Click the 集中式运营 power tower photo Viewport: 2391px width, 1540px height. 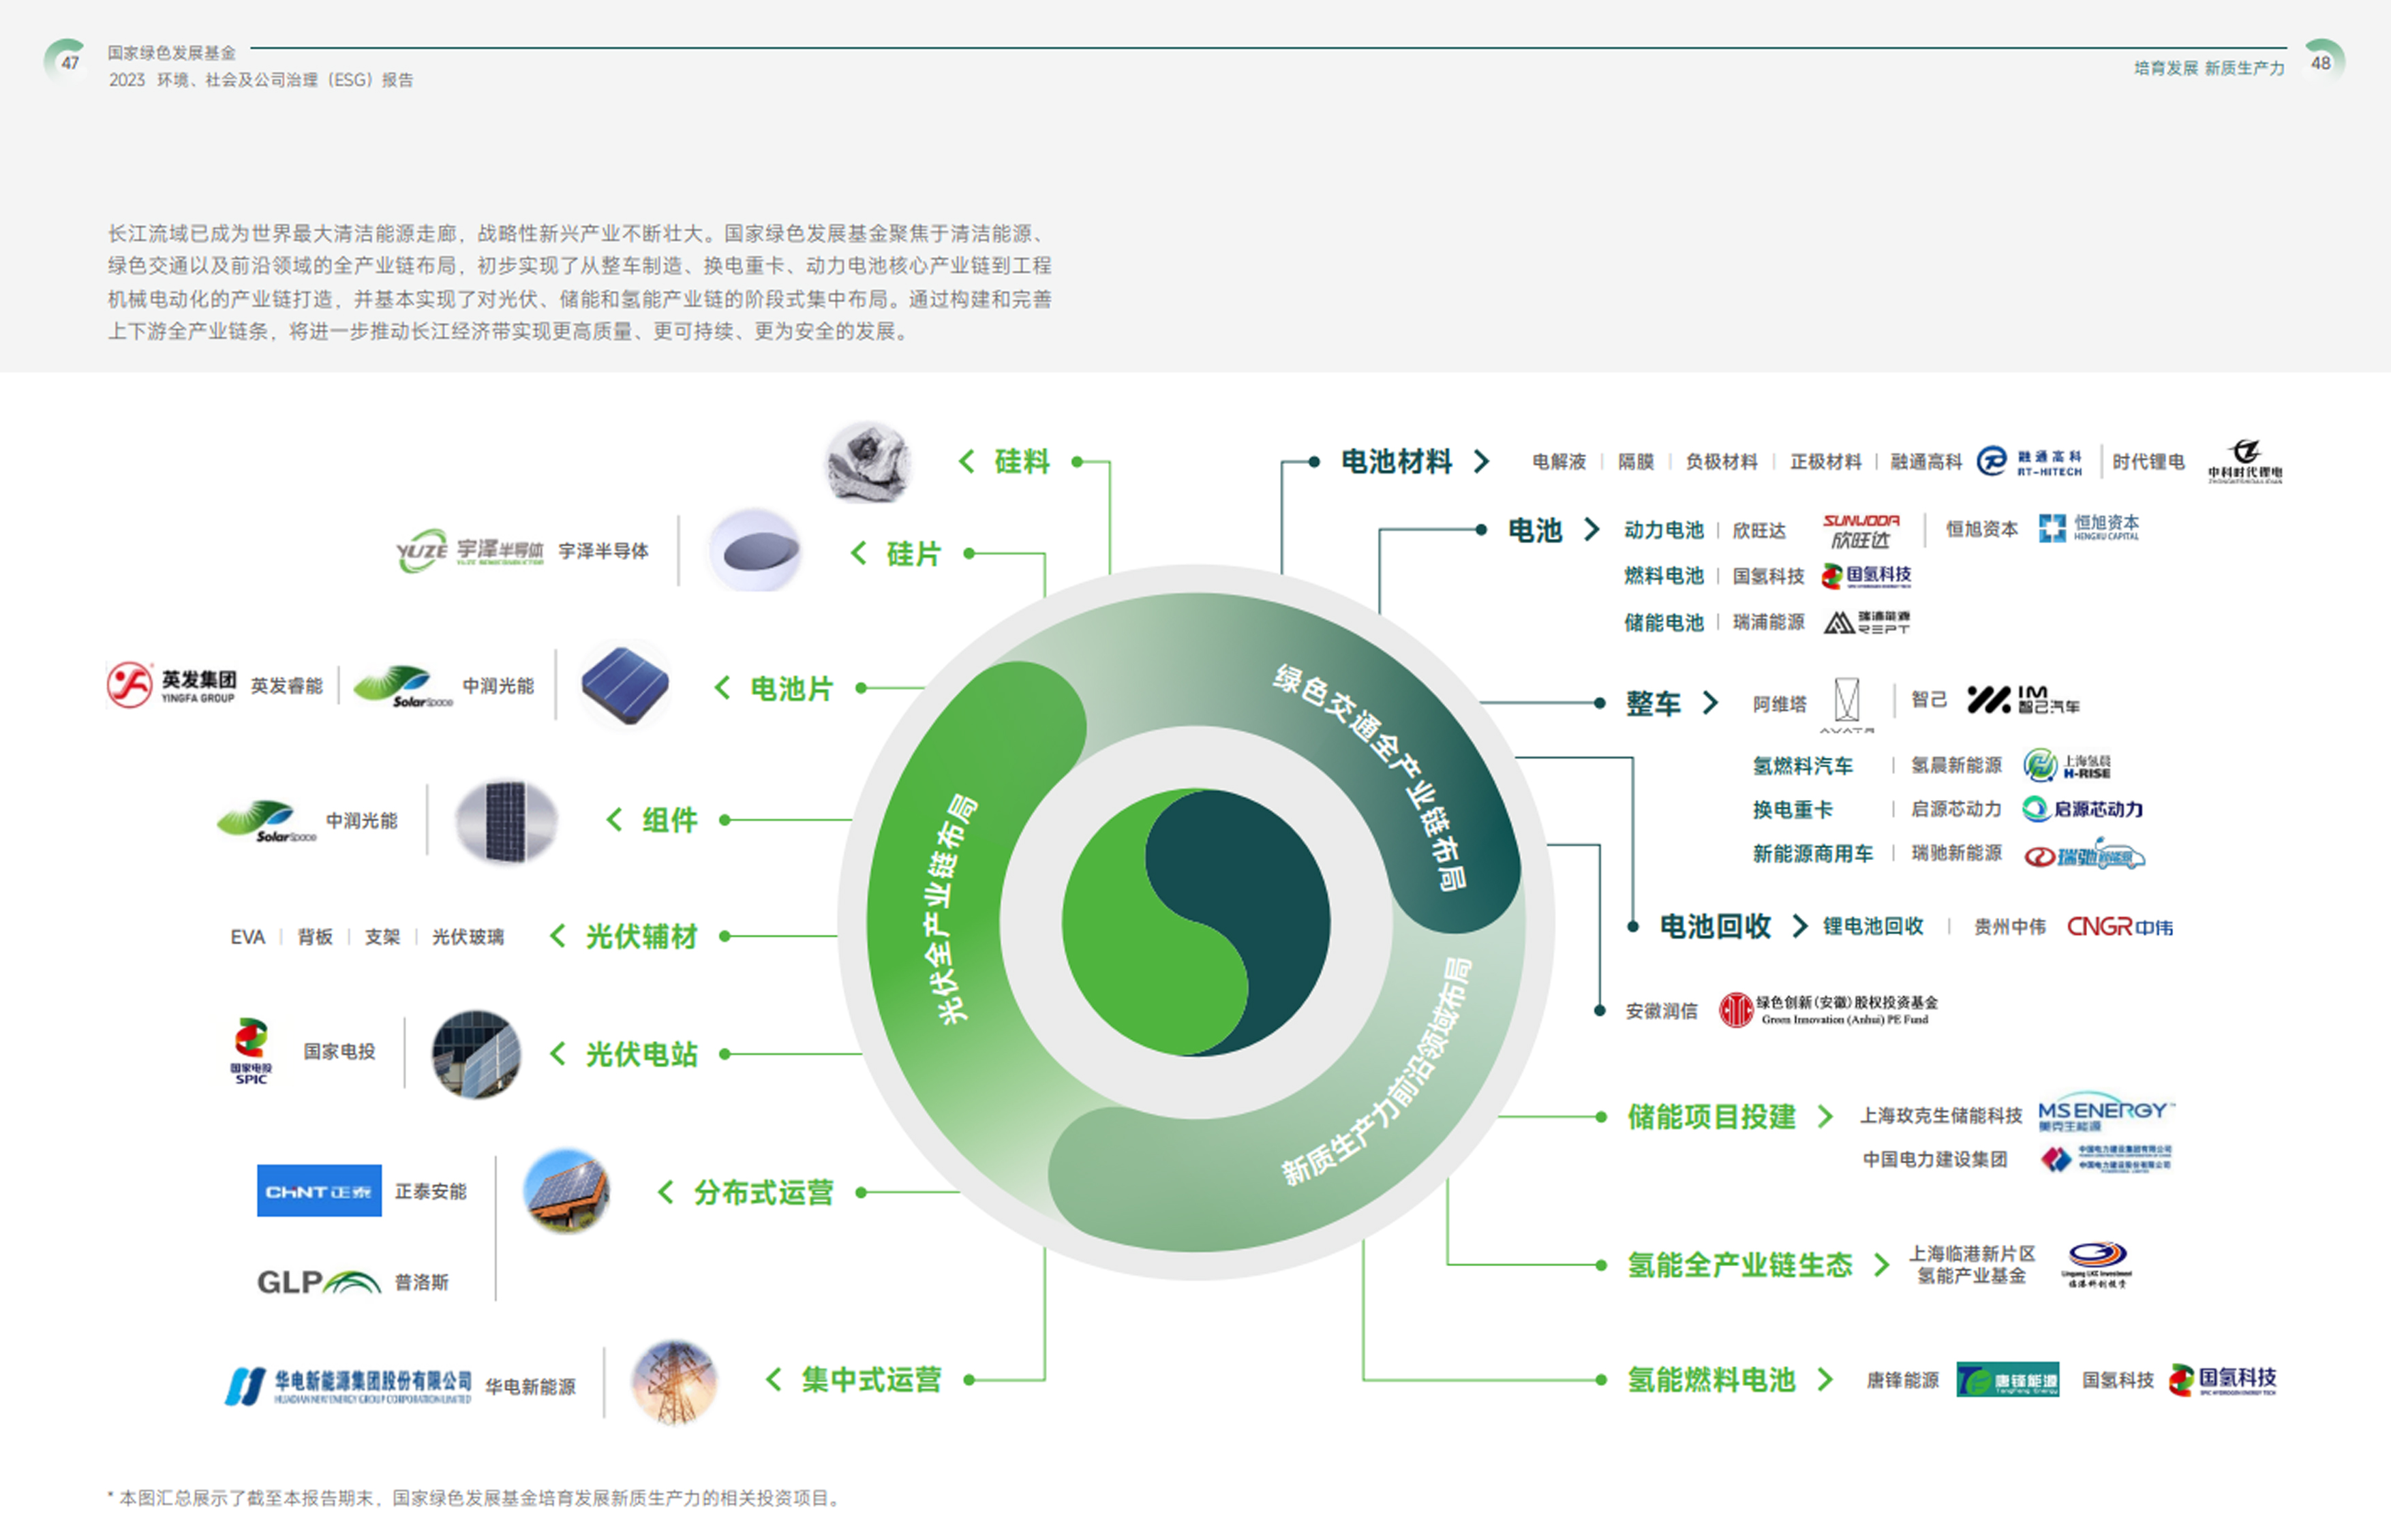coord(675,1382)
